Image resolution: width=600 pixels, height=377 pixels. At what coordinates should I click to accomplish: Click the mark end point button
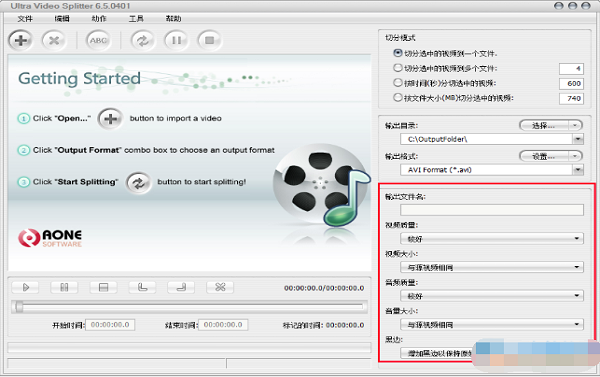coord(181,287)
